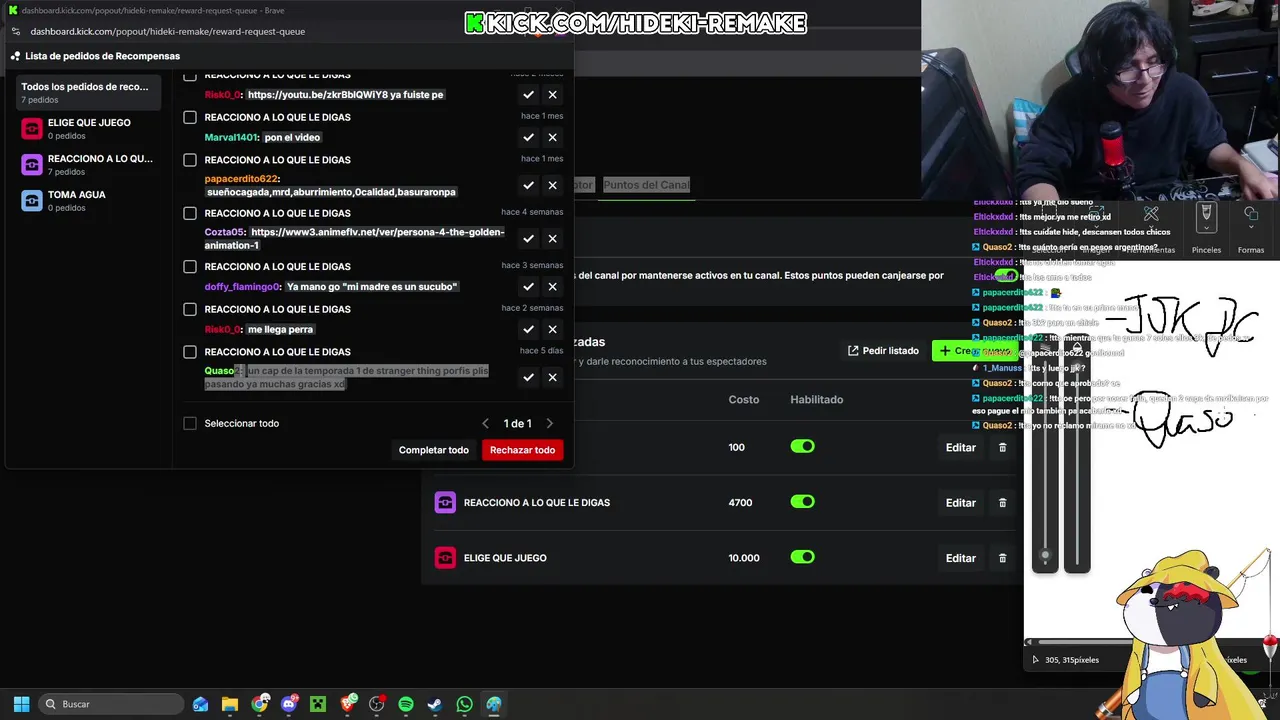Approve Quaso's Stranger Things request
This screenshot has width=1280, height=720.
[x=528, y=377]
